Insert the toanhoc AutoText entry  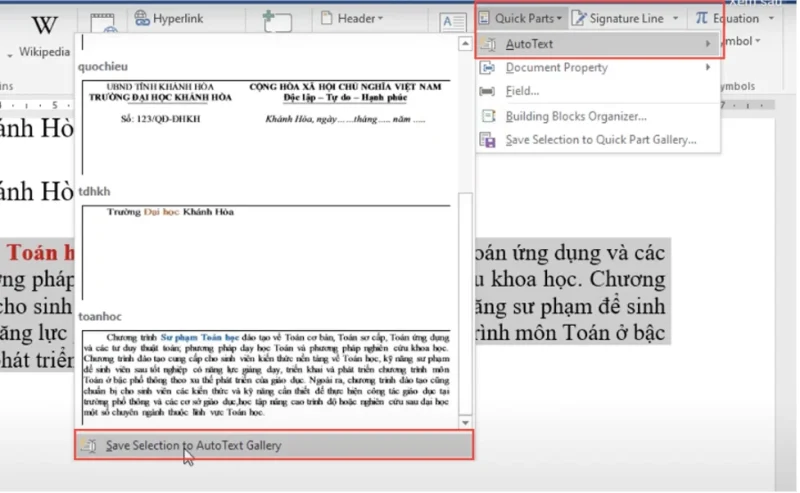coord(266,377)
